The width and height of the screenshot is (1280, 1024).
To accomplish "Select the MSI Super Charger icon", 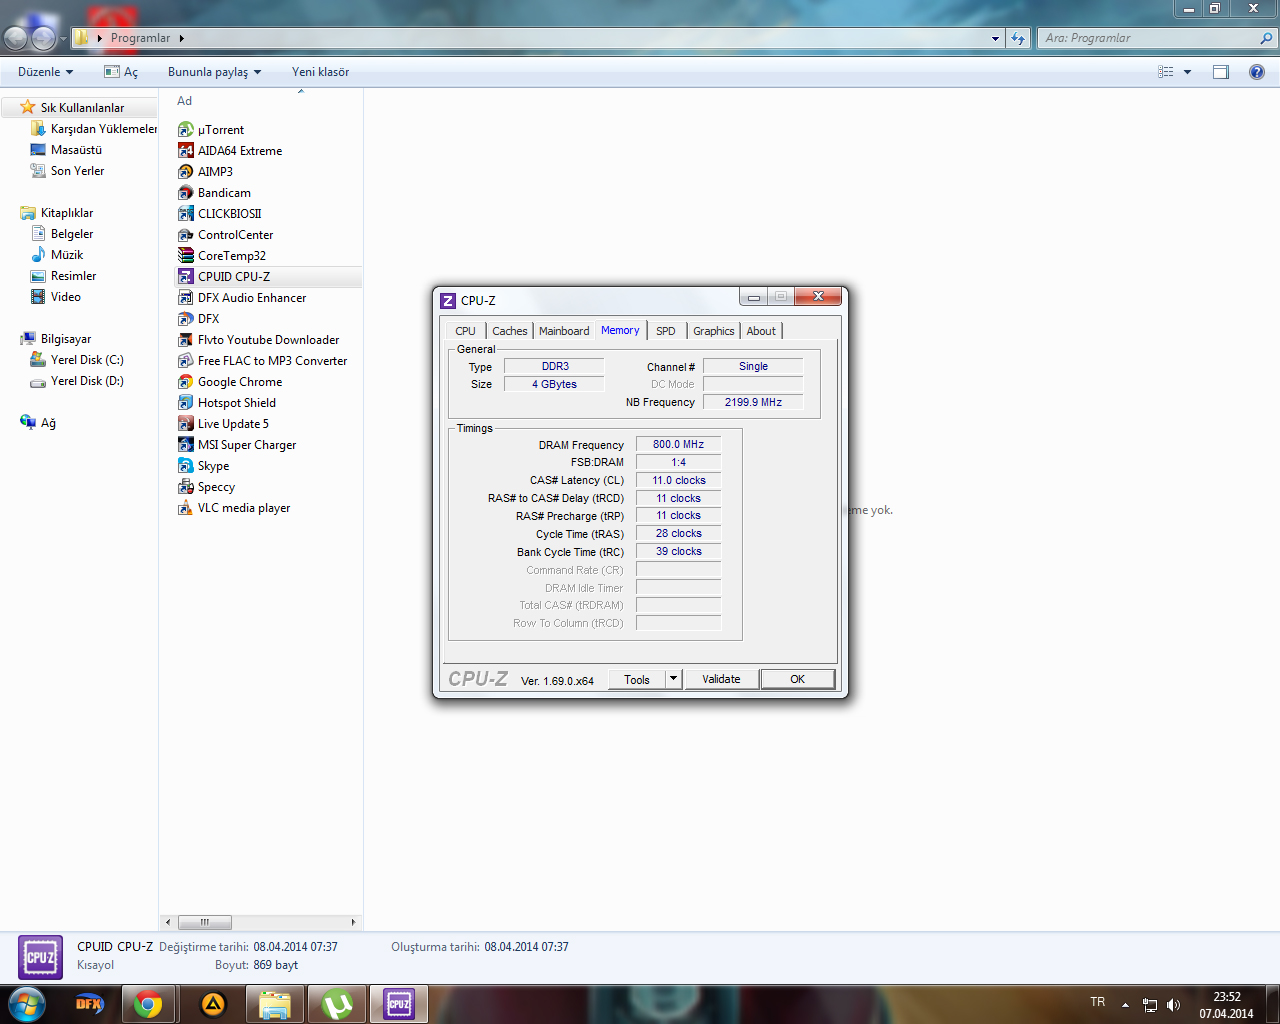I will [185, 445].
